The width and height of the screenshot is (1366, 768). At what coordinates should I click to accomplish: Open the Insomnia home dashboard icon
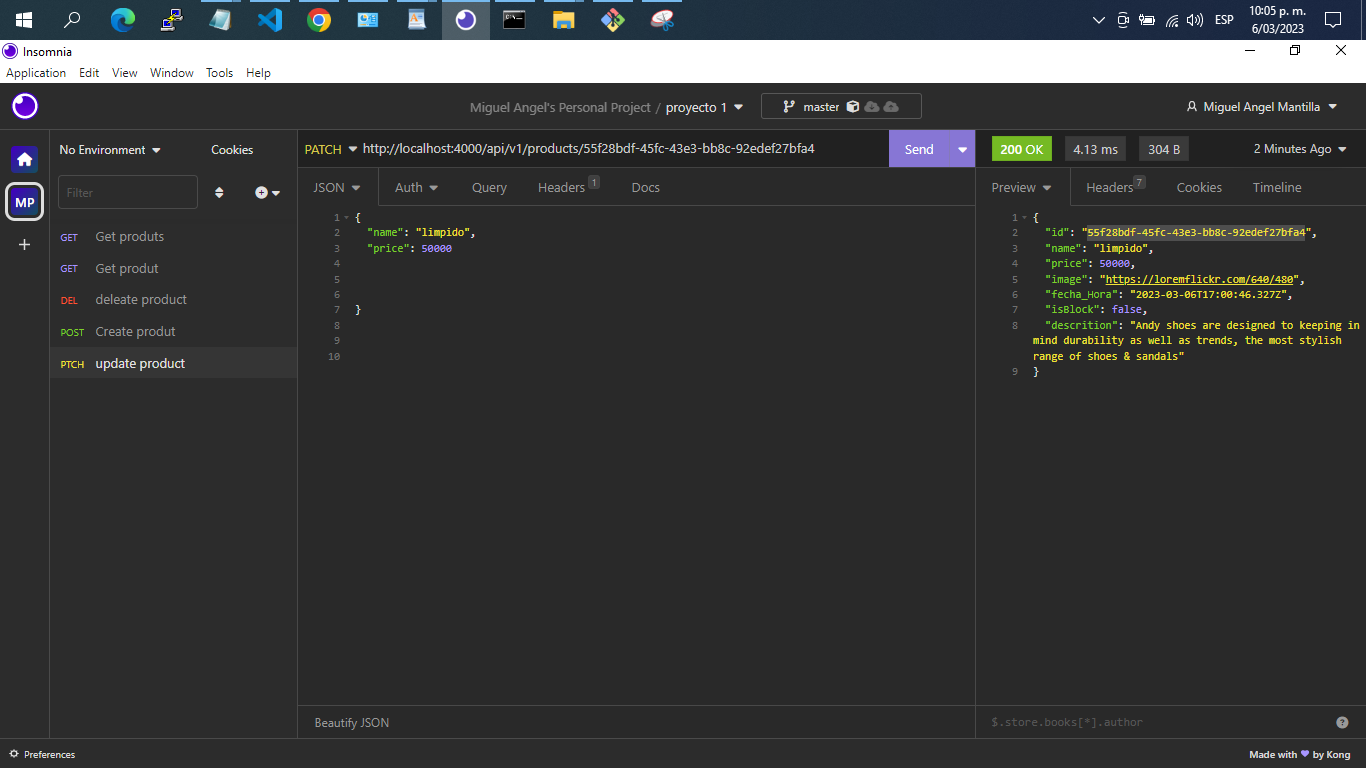(24, 158)
